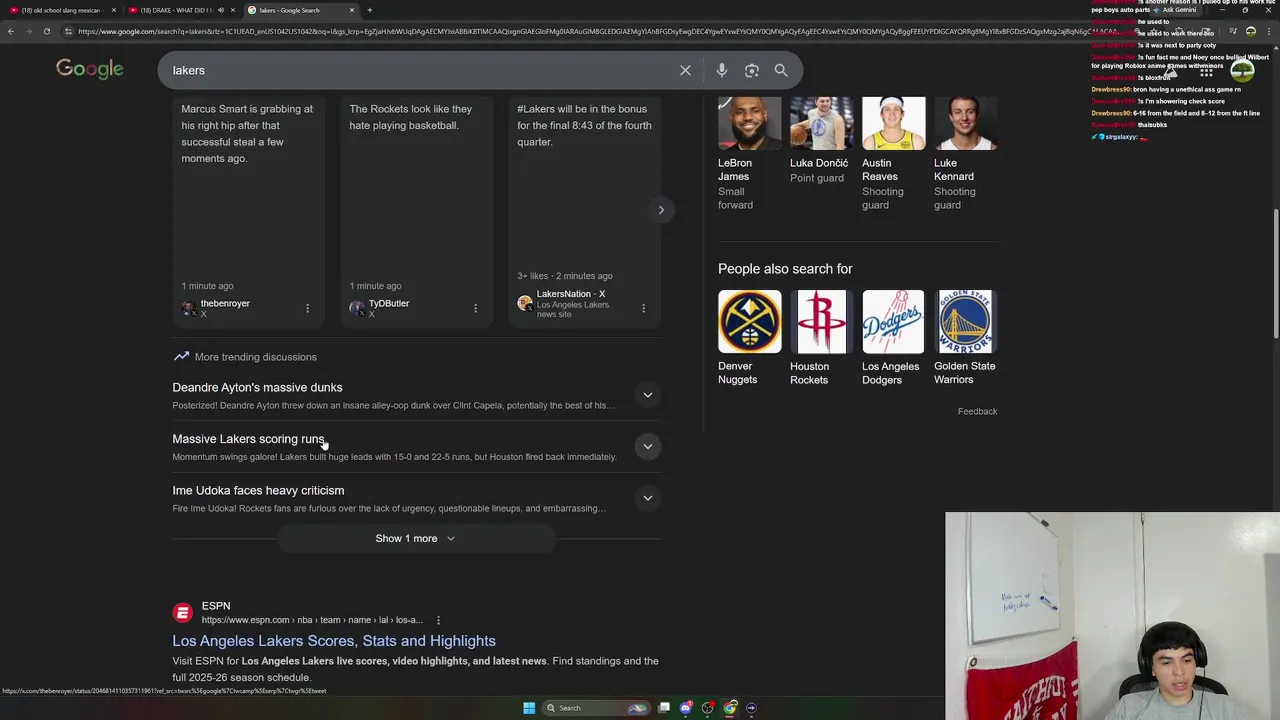
Task: Click browser back arrow
Action: pos(10,31)
